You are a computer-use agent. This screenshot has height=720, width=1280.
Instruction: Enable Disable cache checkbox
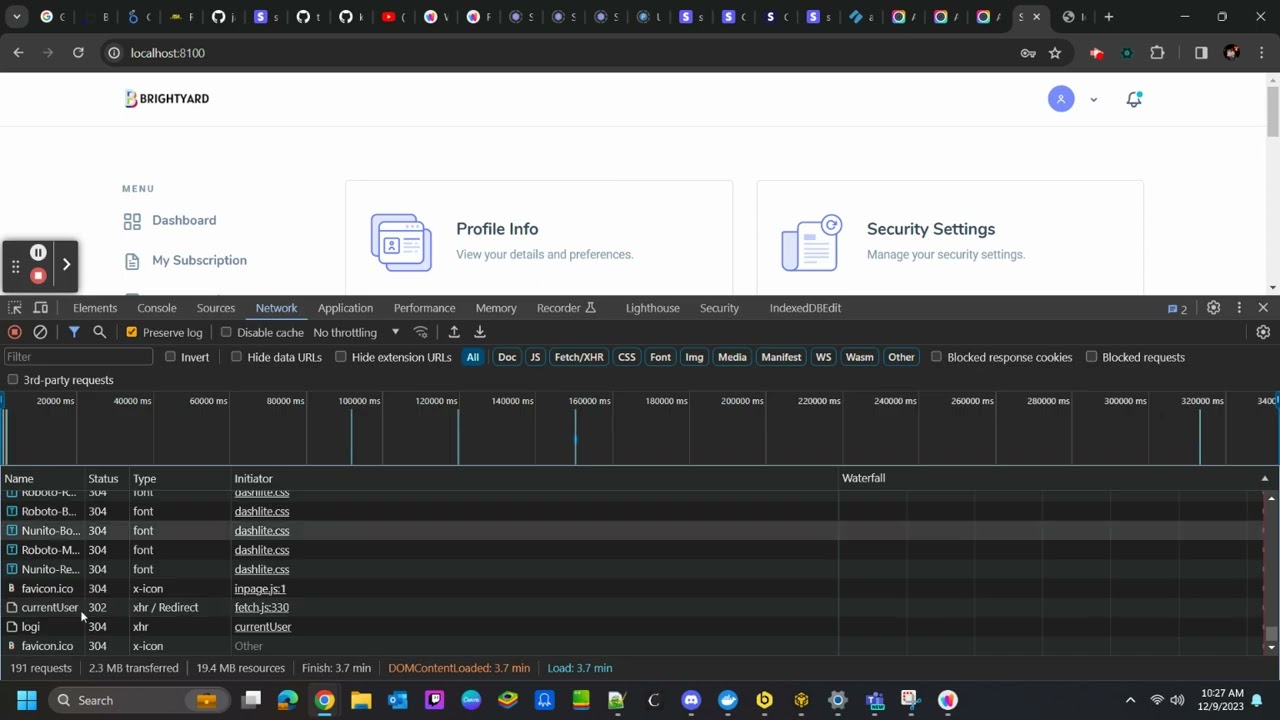pyautogui.click(x=226, y=332)
